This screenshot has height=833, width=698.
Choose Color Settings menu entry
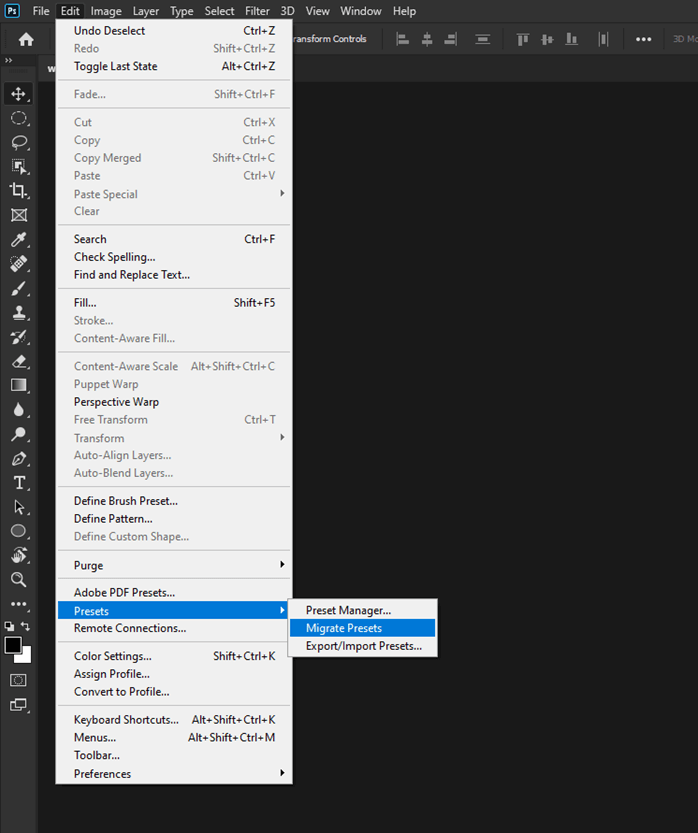[174, 656]
